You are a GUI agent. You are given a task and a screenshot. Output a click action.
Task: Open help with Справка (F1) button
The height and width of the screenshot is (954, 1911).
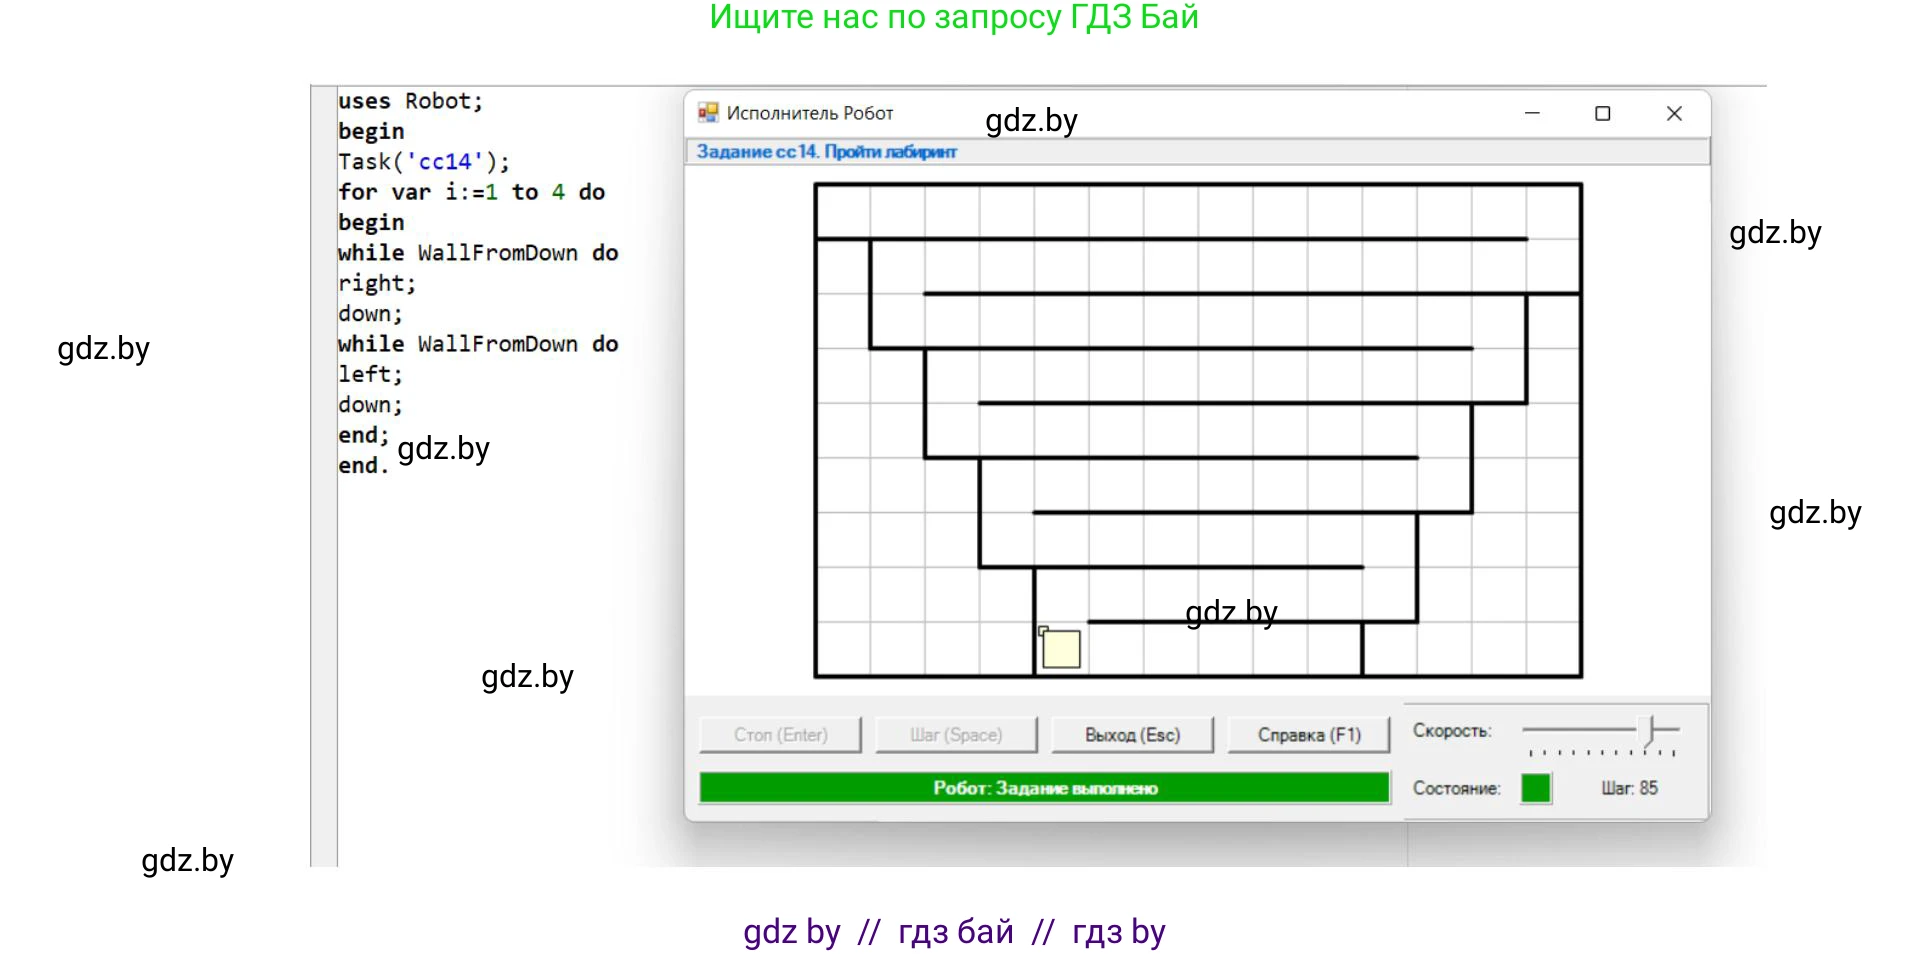tap(1308, 735)
